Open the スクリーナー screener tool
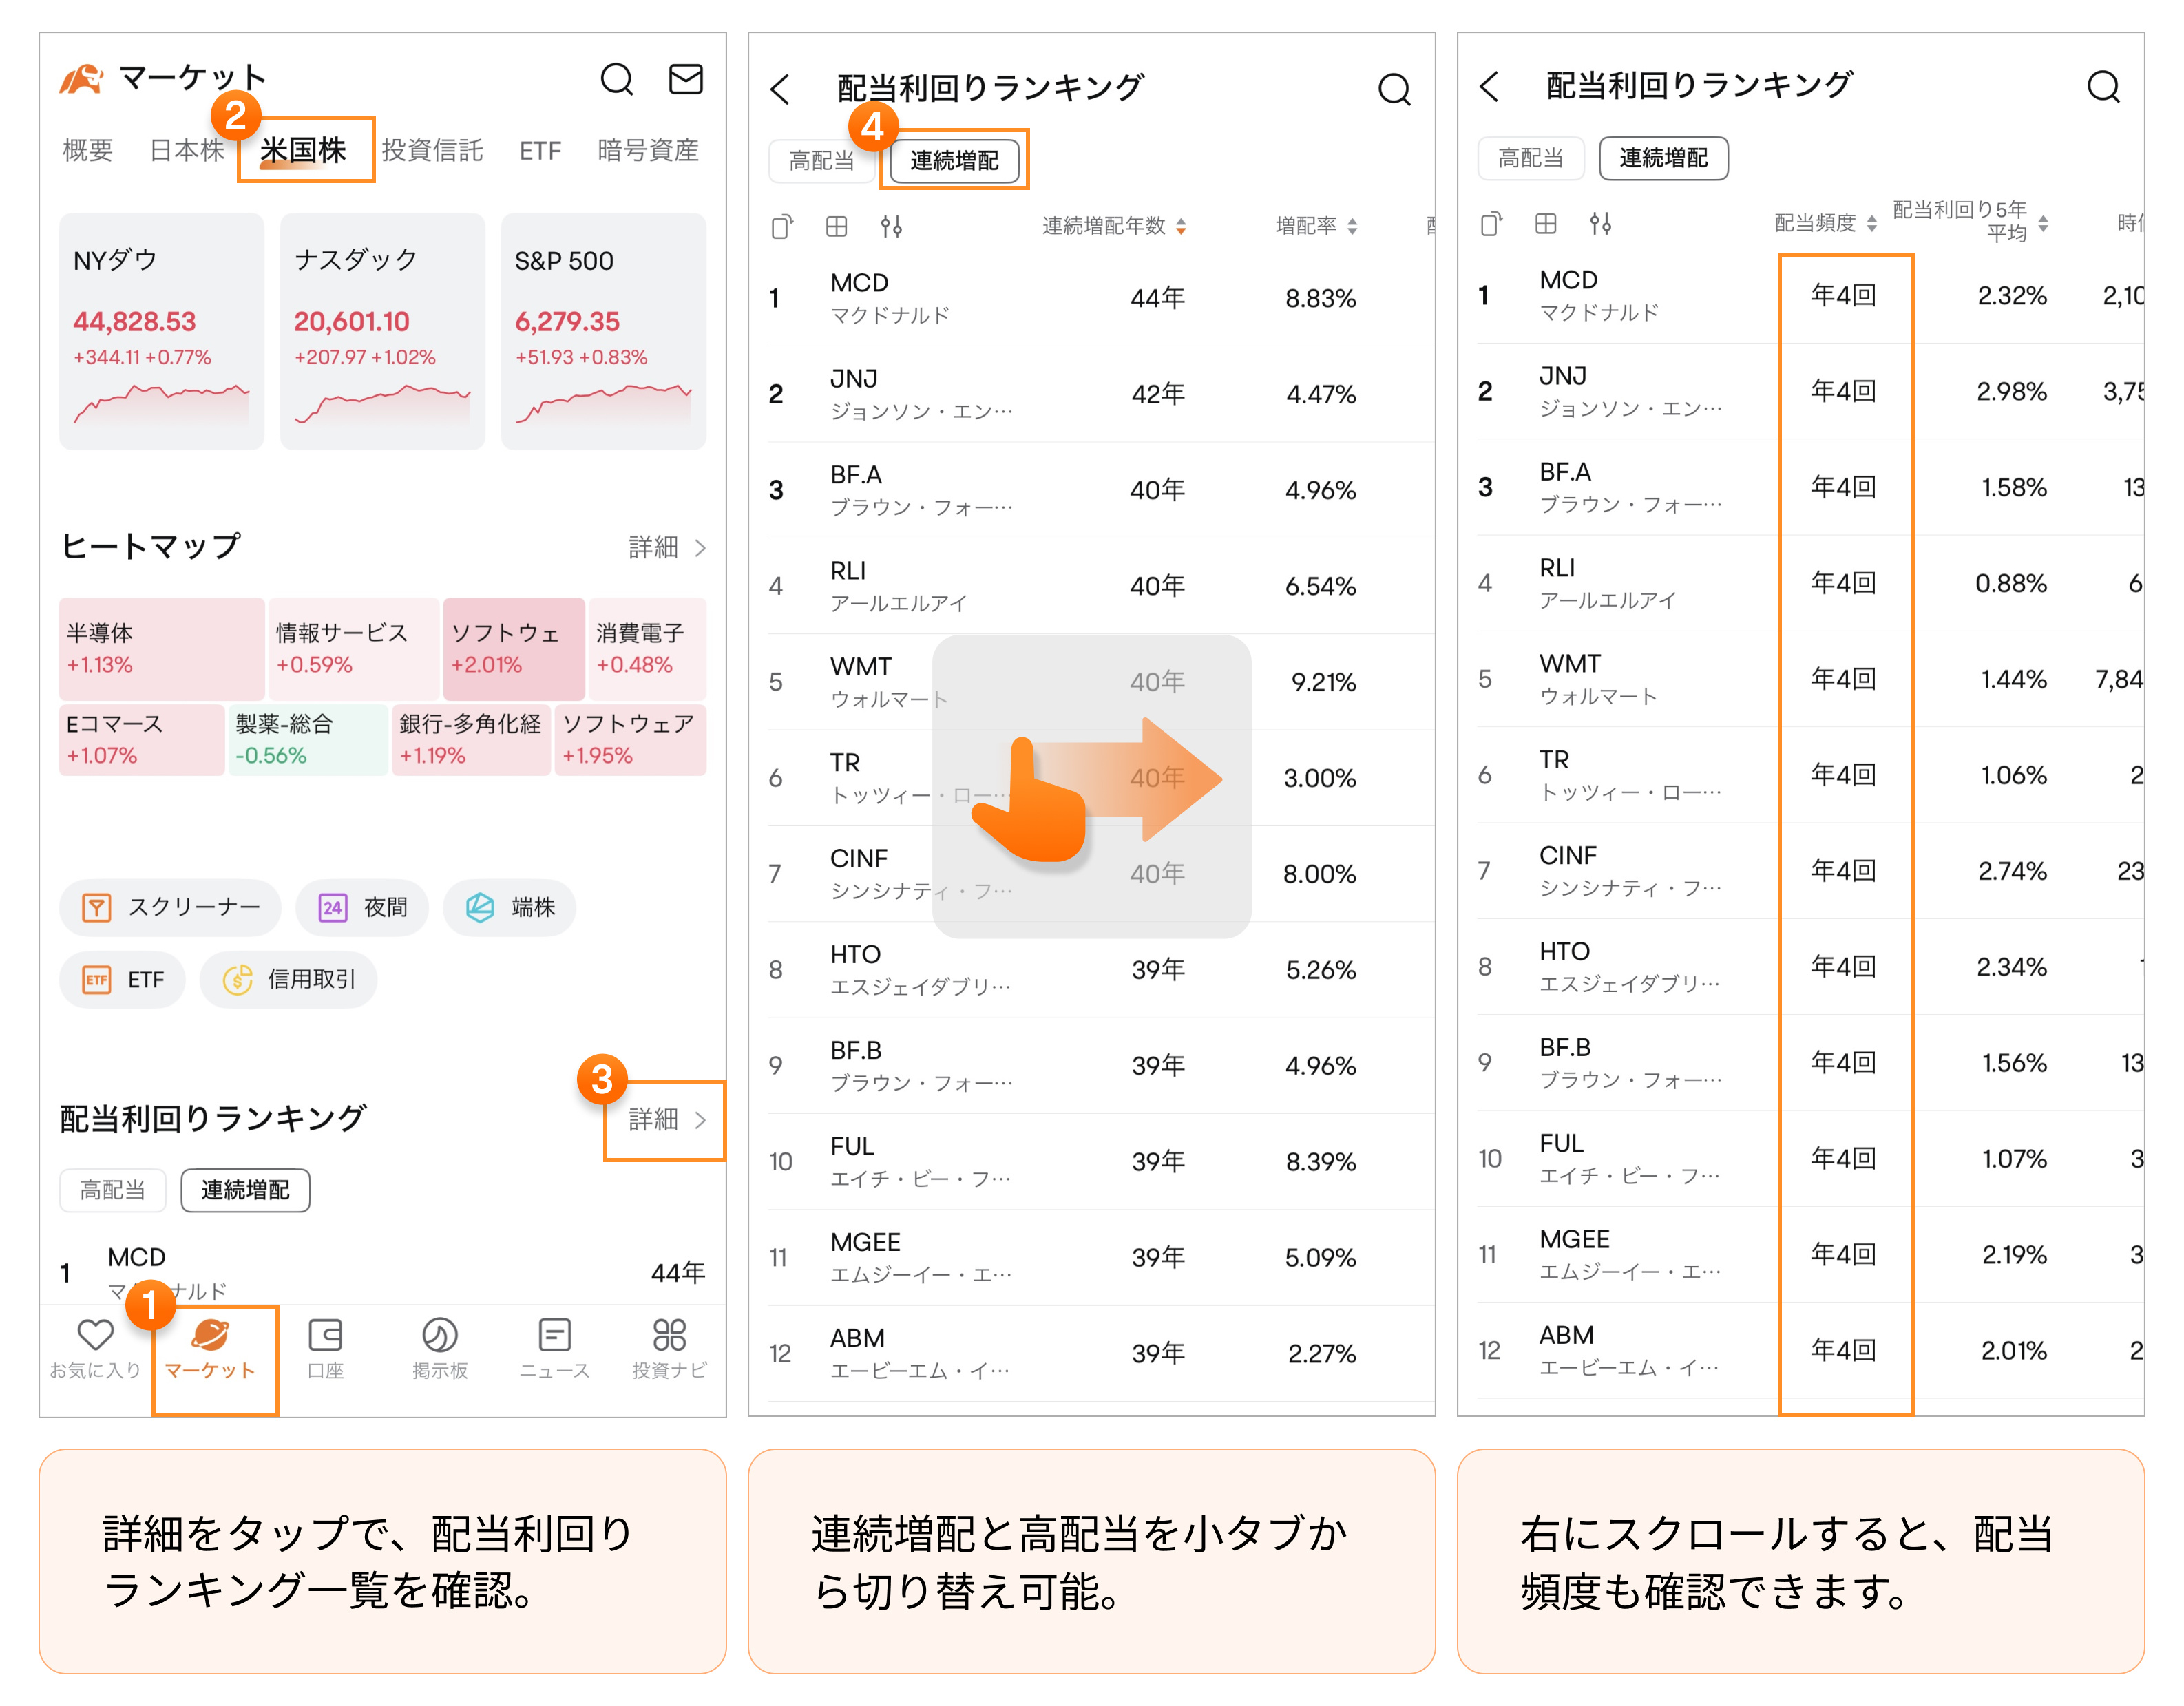The height and width of the screenshot is (1706, 2184). click(x=170, y=907)
